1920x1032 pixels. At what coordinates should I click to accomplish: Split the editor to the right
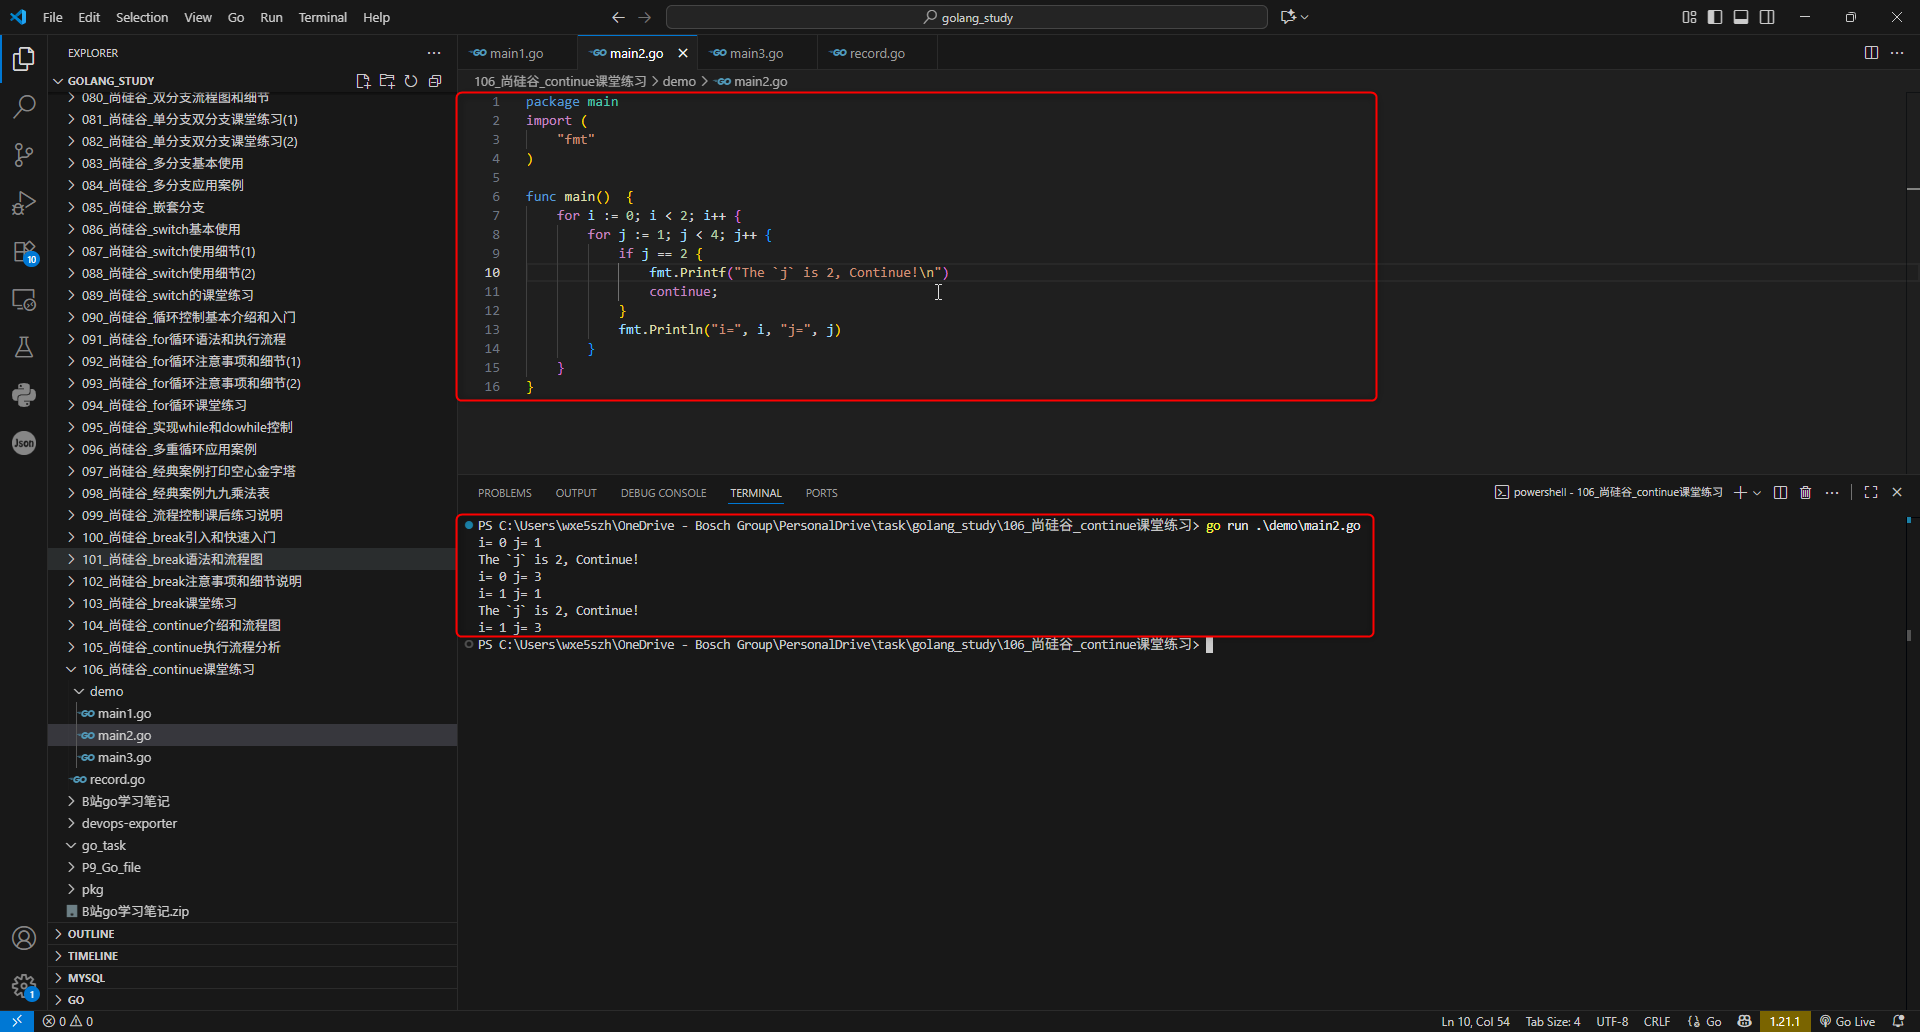tap(1871, 53)
